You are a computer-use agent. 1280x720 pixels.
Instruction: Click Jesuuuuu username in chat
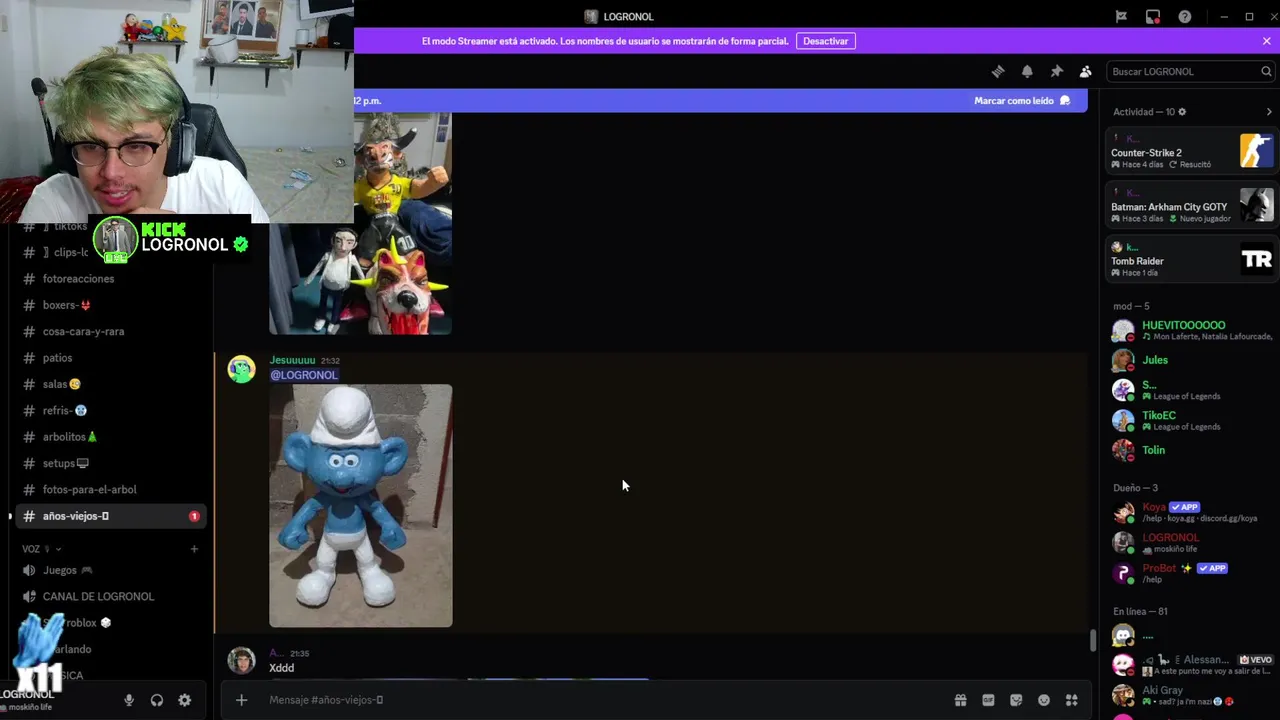click(x=292, y=360)
